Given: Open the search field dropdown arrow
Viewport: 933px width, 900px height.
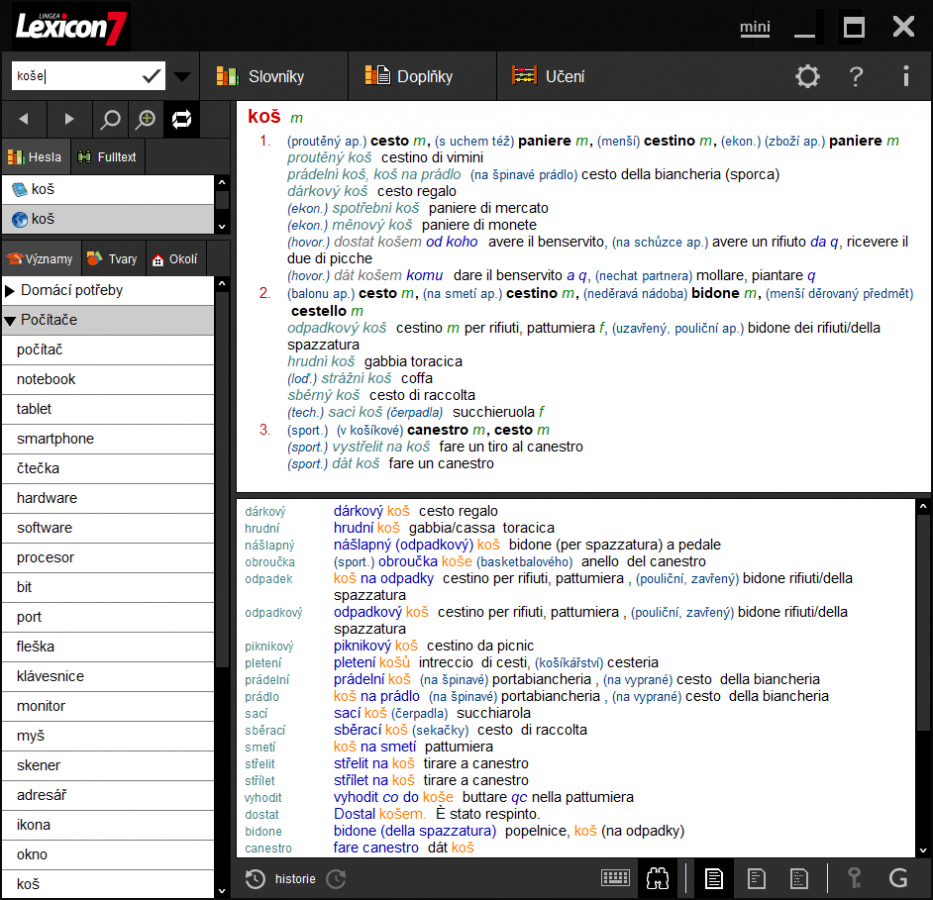Looking at the screenshot, I should point(181,75).
